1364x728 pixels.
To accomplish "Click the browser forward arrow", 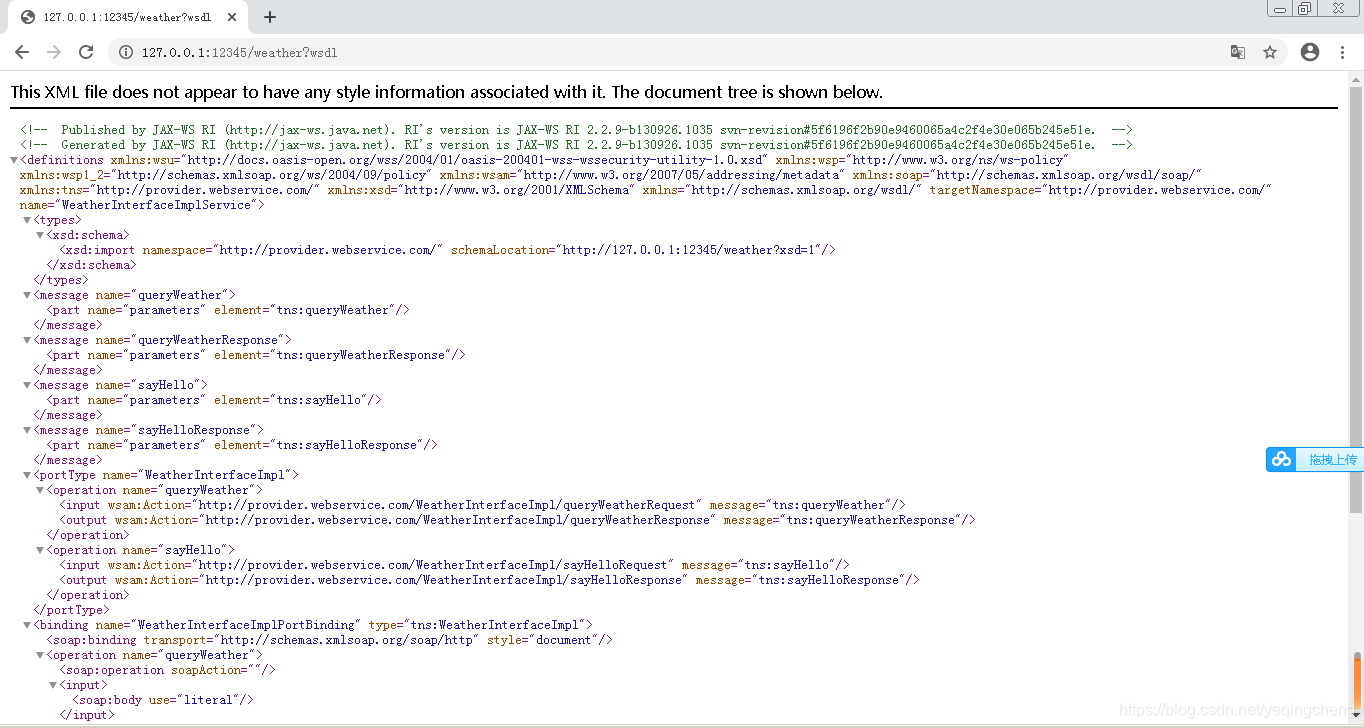I will tap(54, 52).
